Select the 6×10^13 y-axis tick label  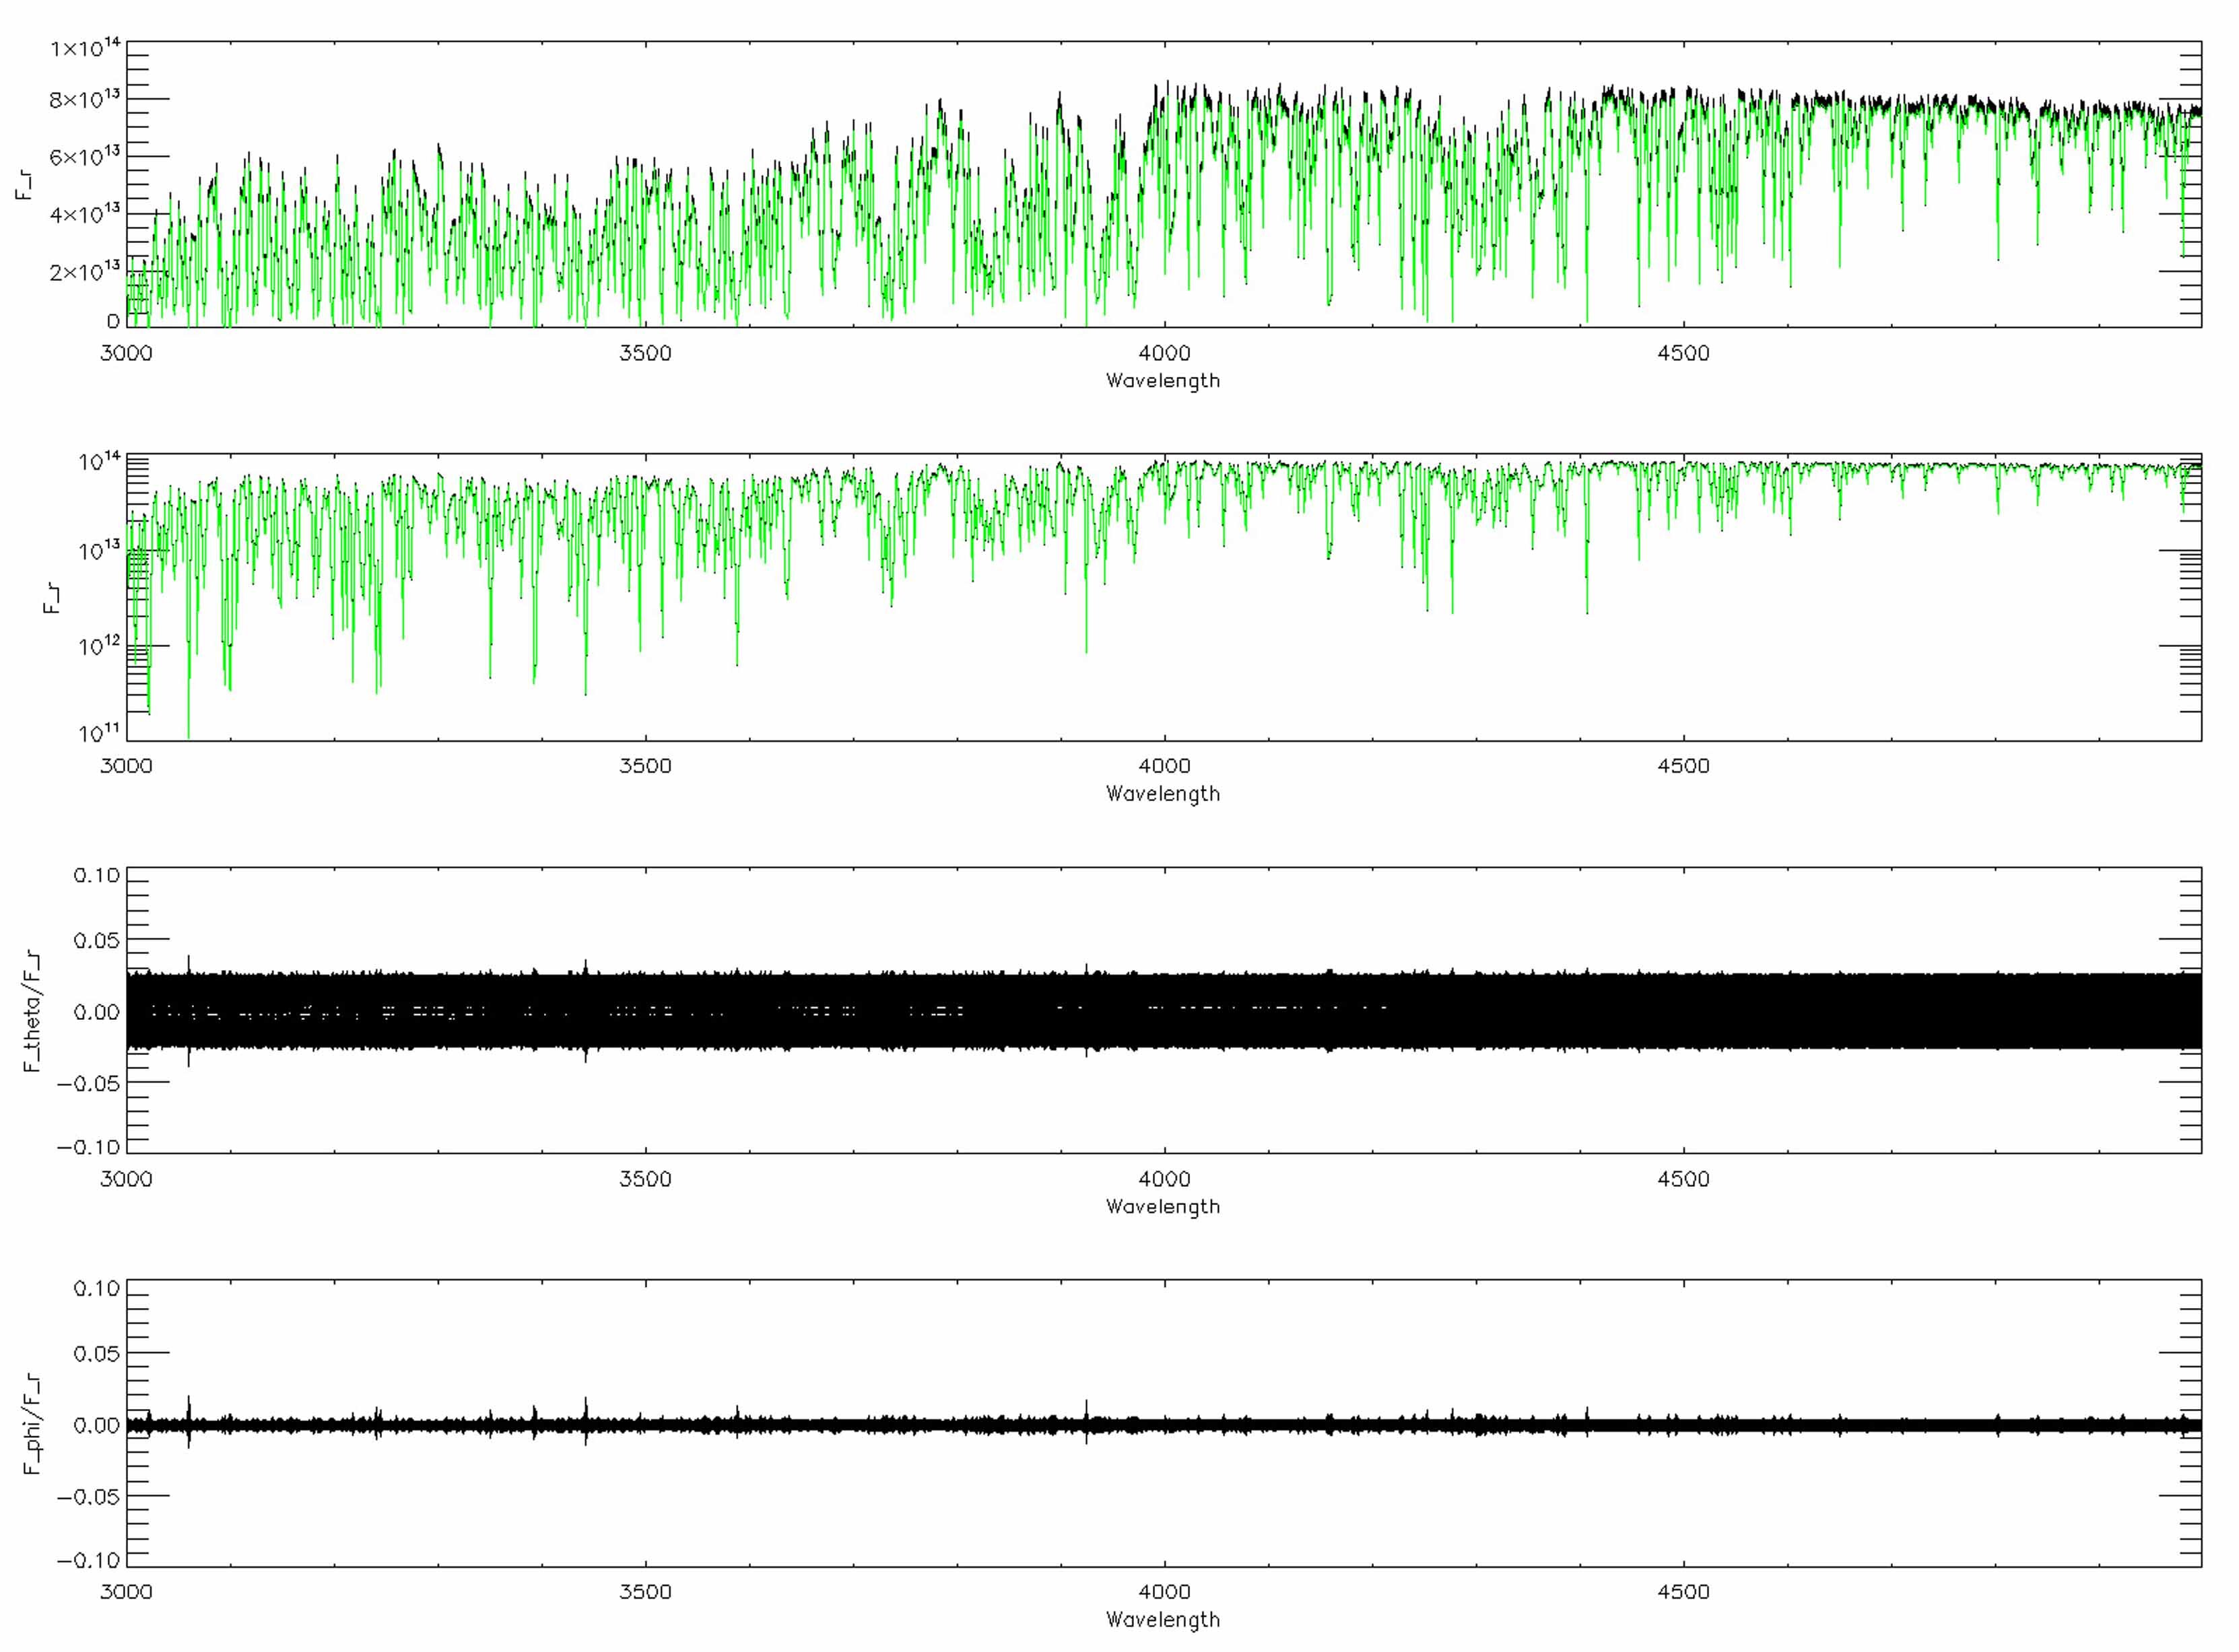(x=84, y=156)
